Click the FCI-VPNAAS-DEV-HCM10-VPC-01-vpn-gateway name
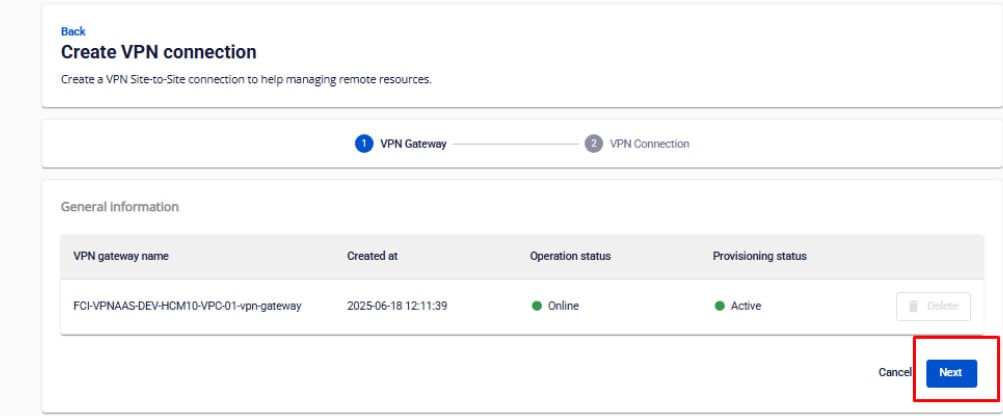This screenshot has width=1003, height=416. (x=187, y=306)
